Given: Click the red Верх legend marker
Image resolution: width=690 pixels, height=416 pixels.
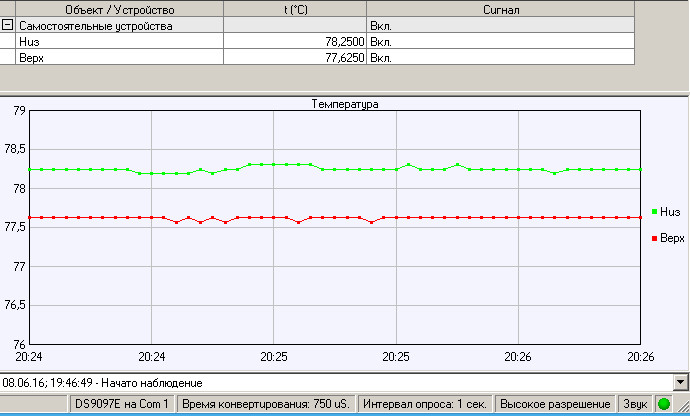Looking at the screenshot, I should (654, 238).
